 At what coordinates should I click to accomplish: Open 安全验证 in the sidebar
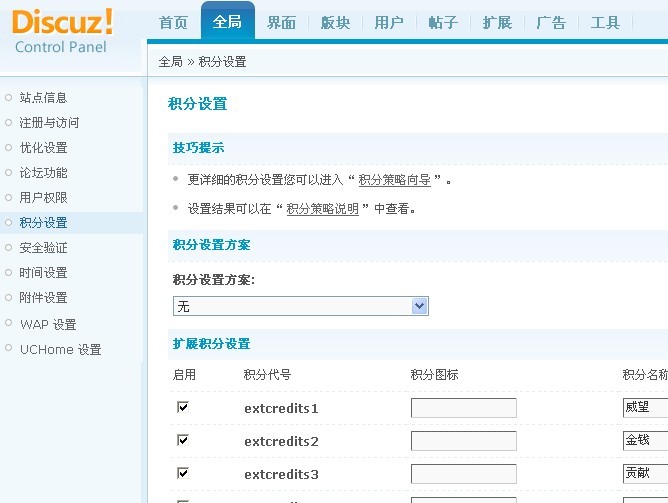tap(43, 247)
